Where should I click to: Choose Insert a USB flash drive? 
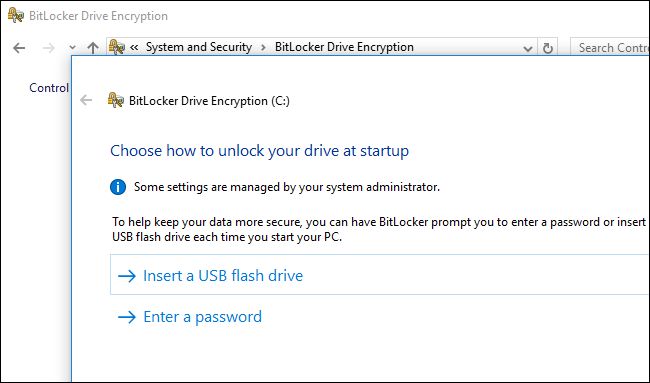click(380, 275)
